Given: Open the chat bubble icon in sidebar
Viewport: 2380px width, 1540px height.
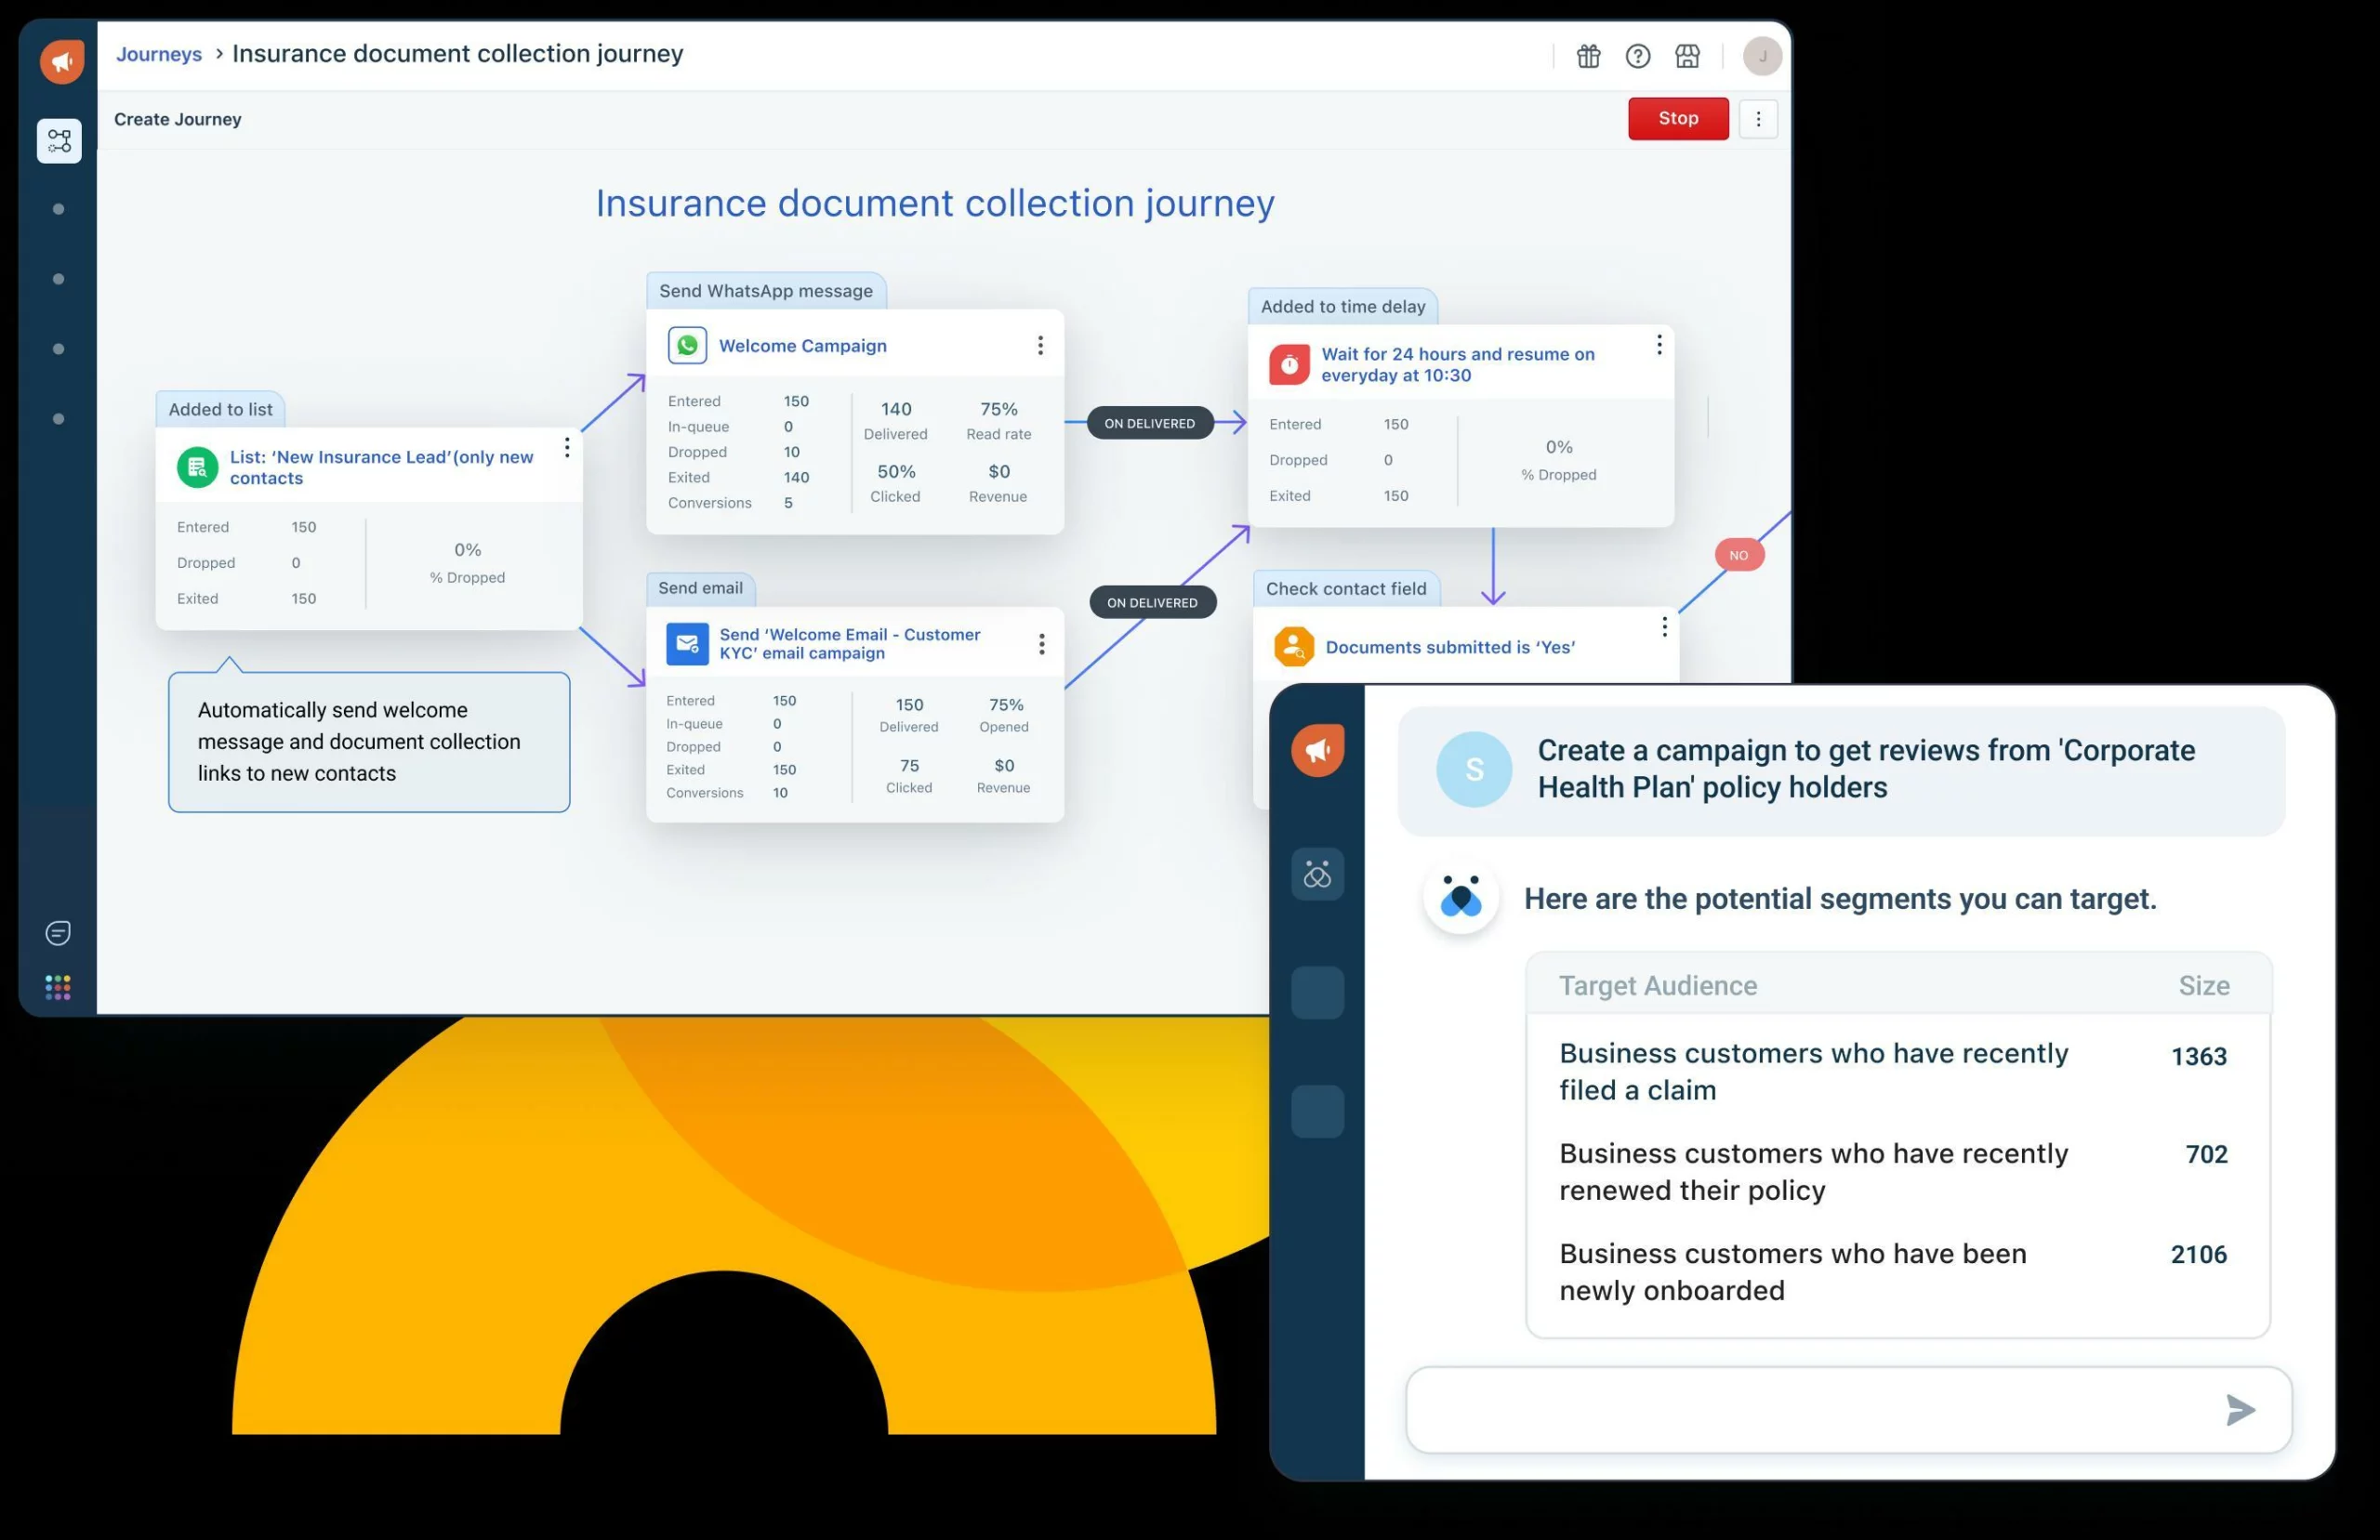Looking at the screenshot, I should click(58, 933).
